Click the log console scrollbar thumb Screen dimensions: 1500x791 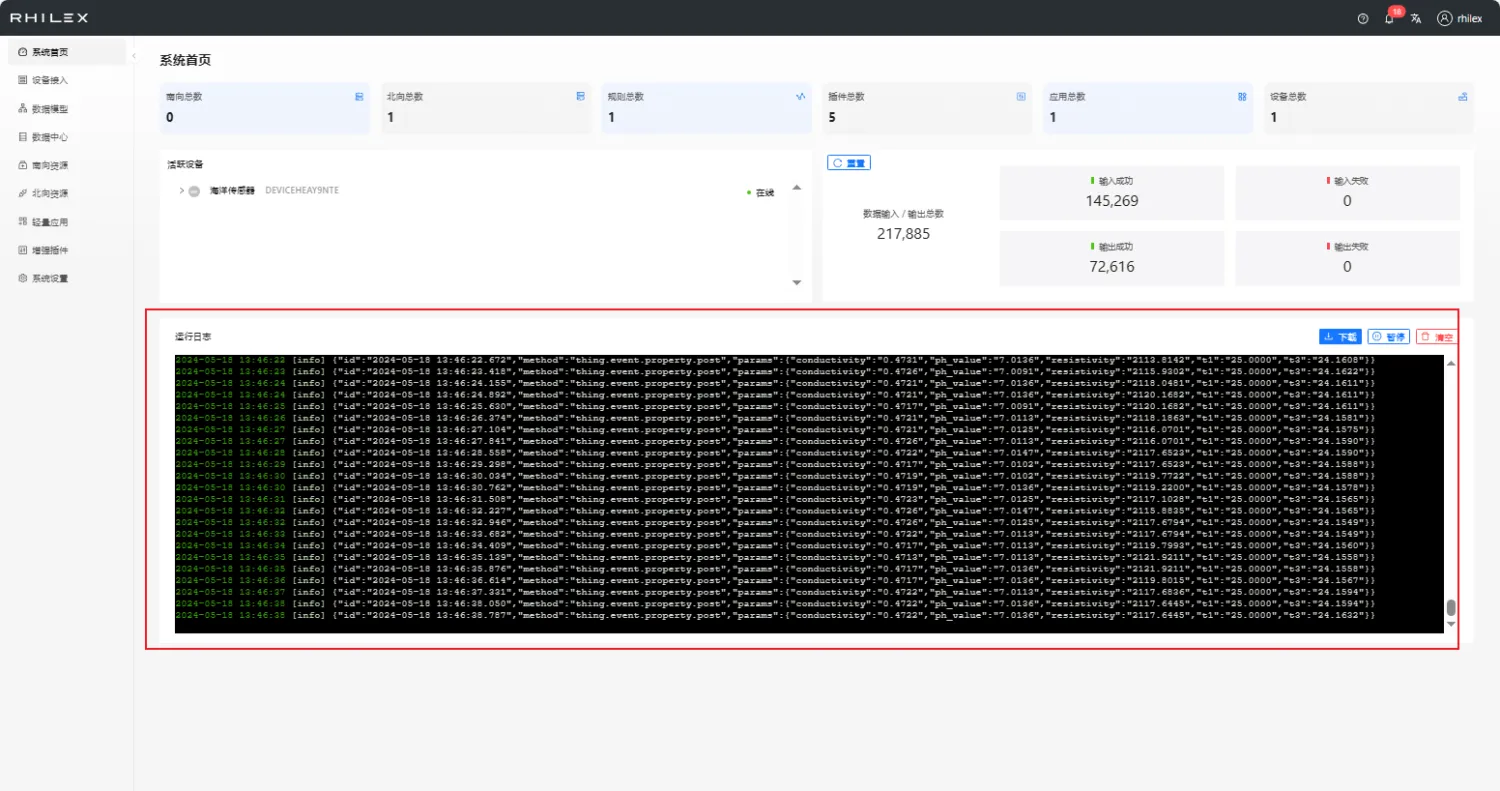(x=1451, y=608)
